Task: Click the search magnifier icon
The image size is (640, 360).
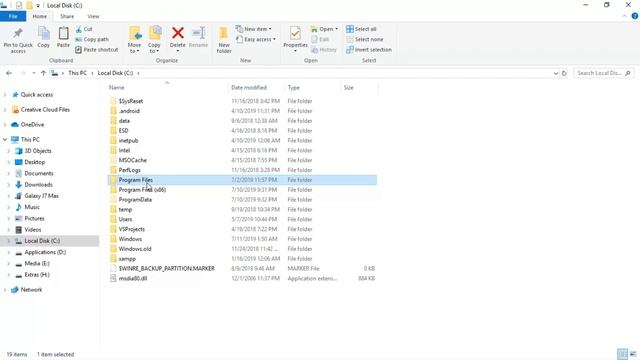Action: coord(628,73)
